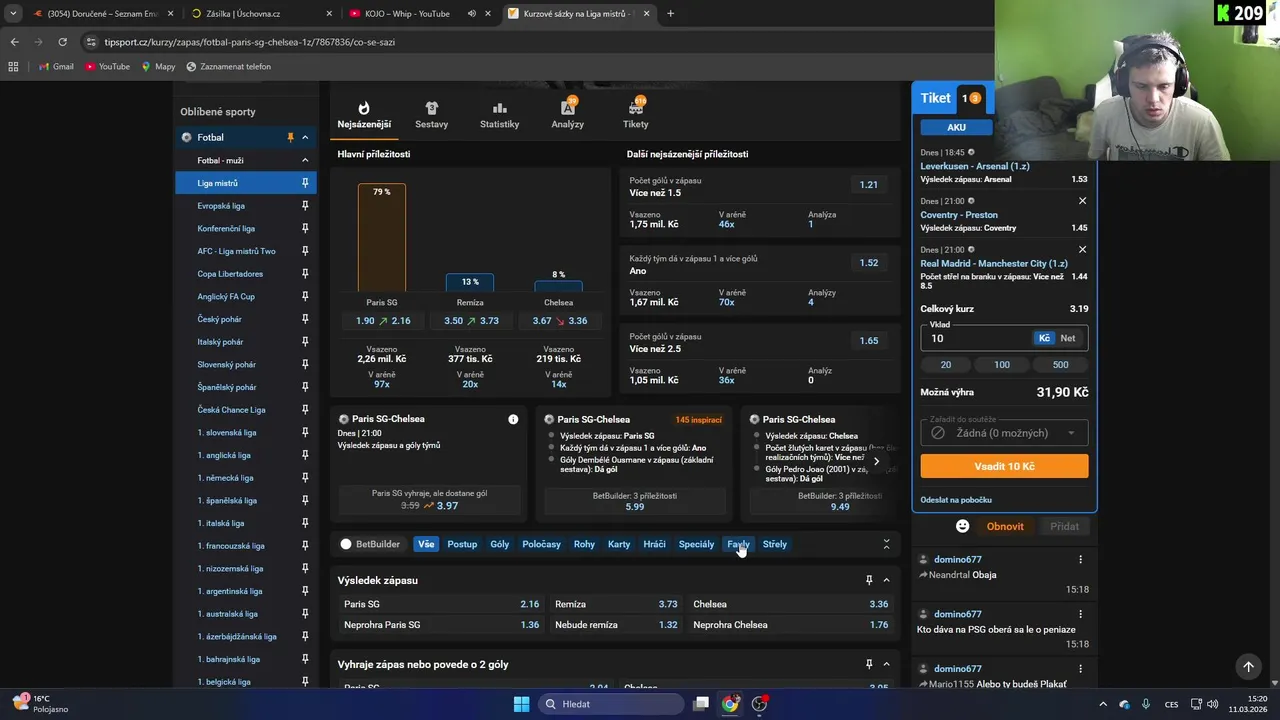Open the Gmail bookmark

coord(56,66)
